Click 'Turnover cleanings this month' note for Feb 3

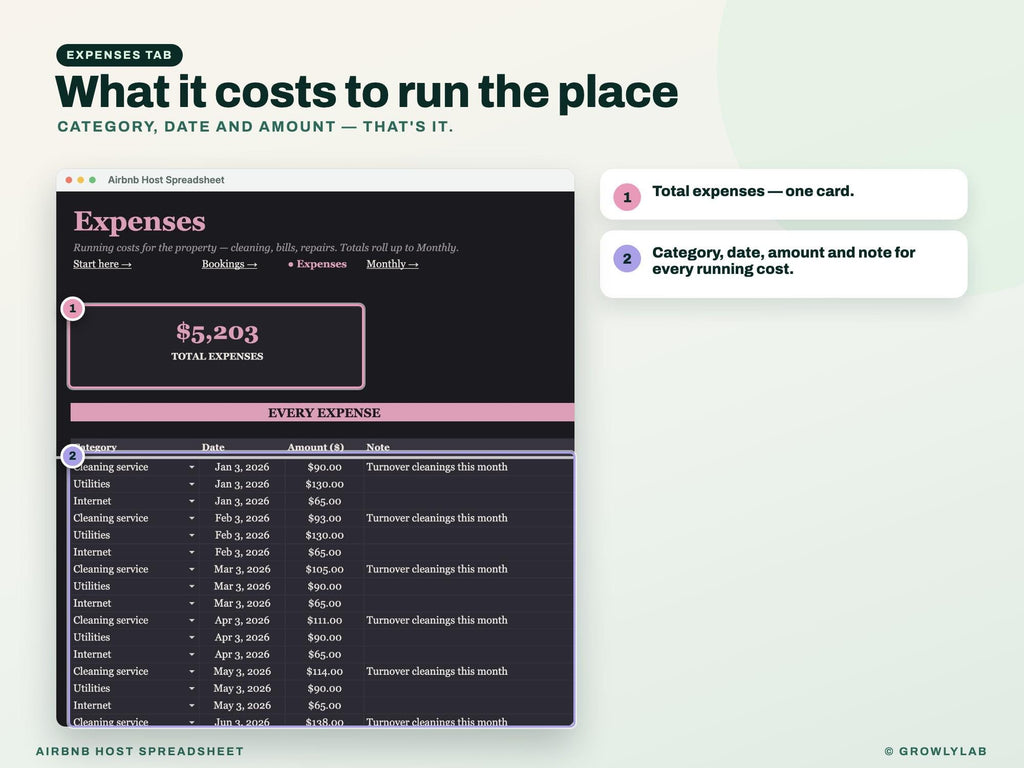(436, 518)
